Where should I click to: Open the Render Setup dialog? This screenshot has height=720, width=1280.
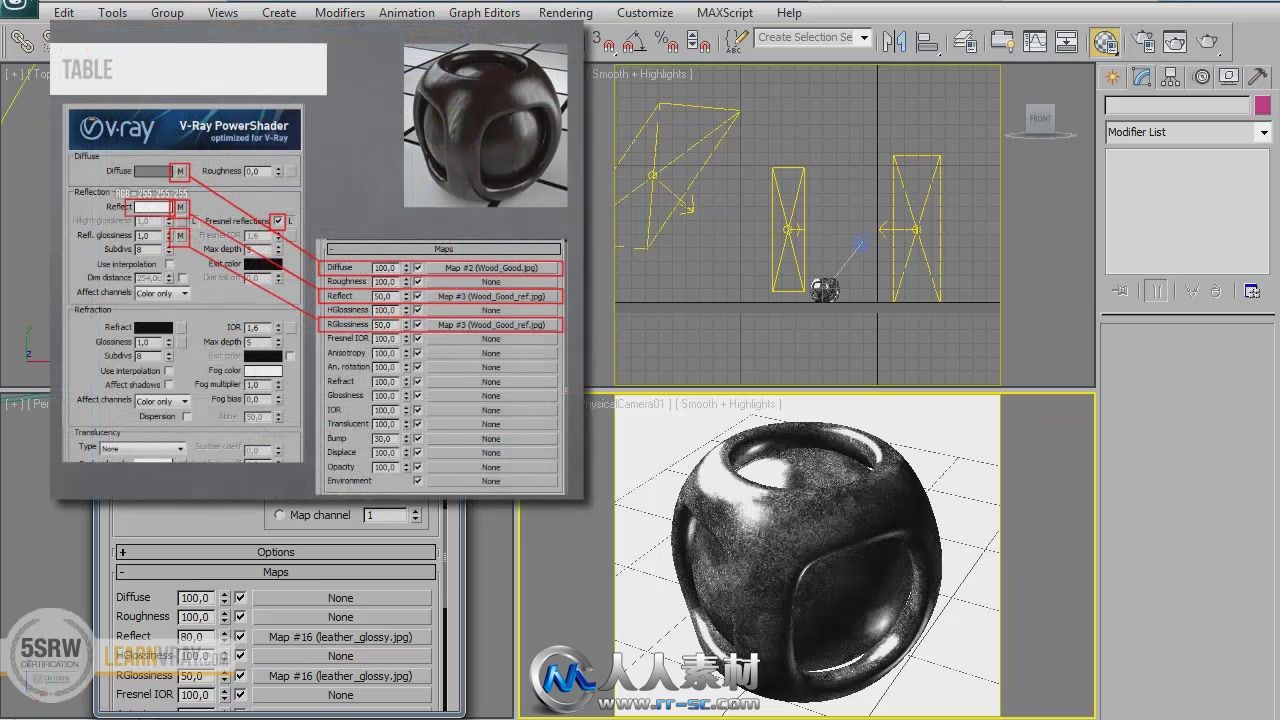click(x=1143, y=41)
